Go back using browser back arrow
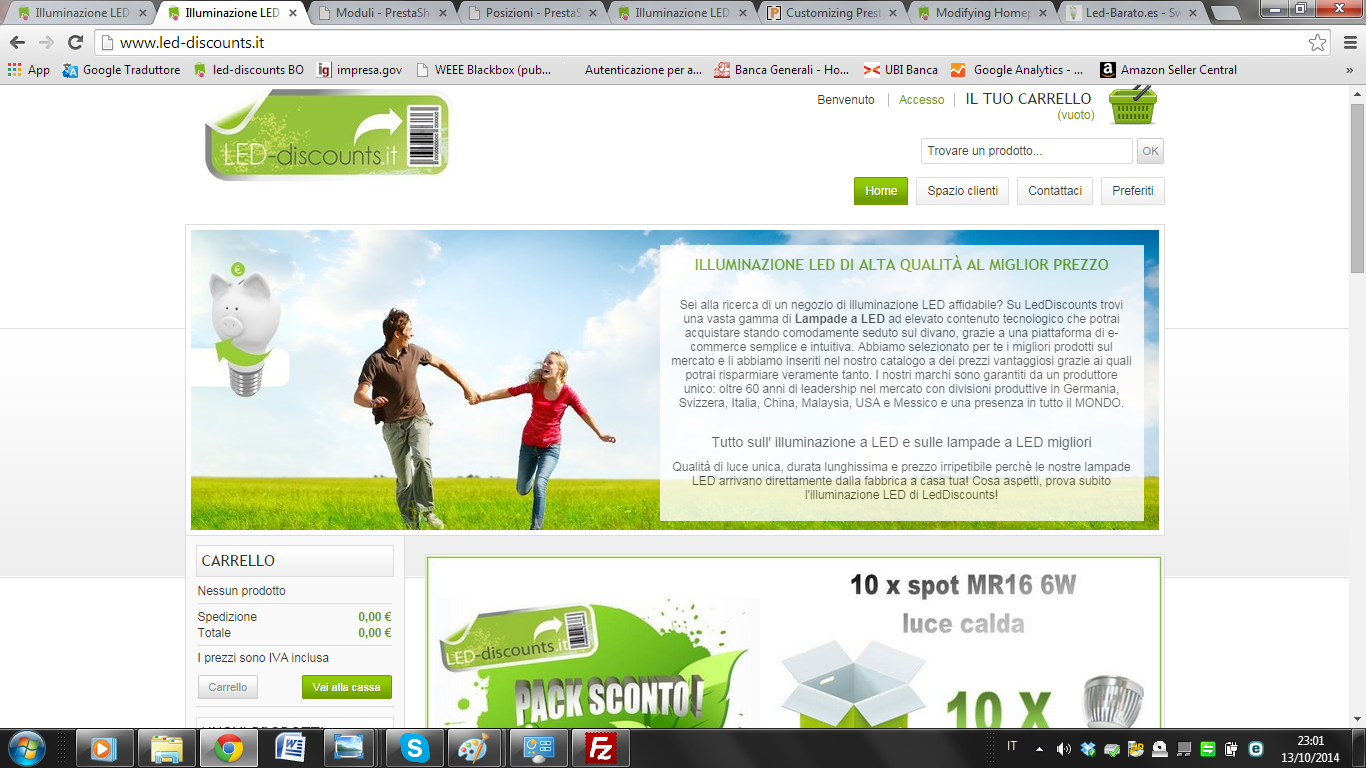Viewport: 1366px width, 768px height. click(x=17, y=43)
